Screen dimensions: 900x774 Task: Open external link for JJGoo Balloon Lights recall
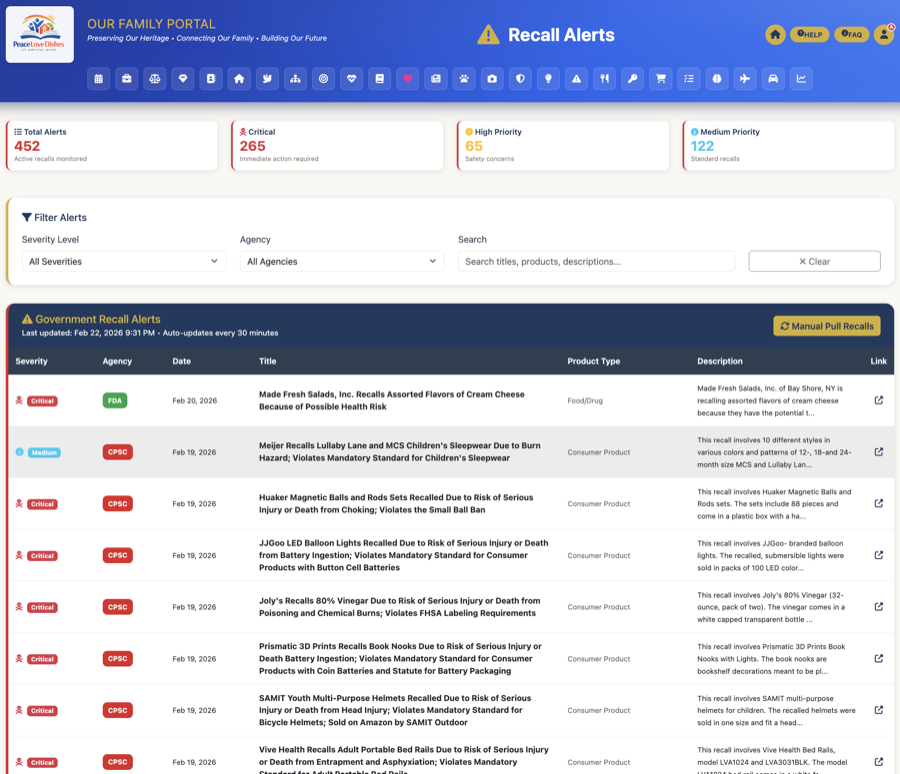[x=879, y=555]
